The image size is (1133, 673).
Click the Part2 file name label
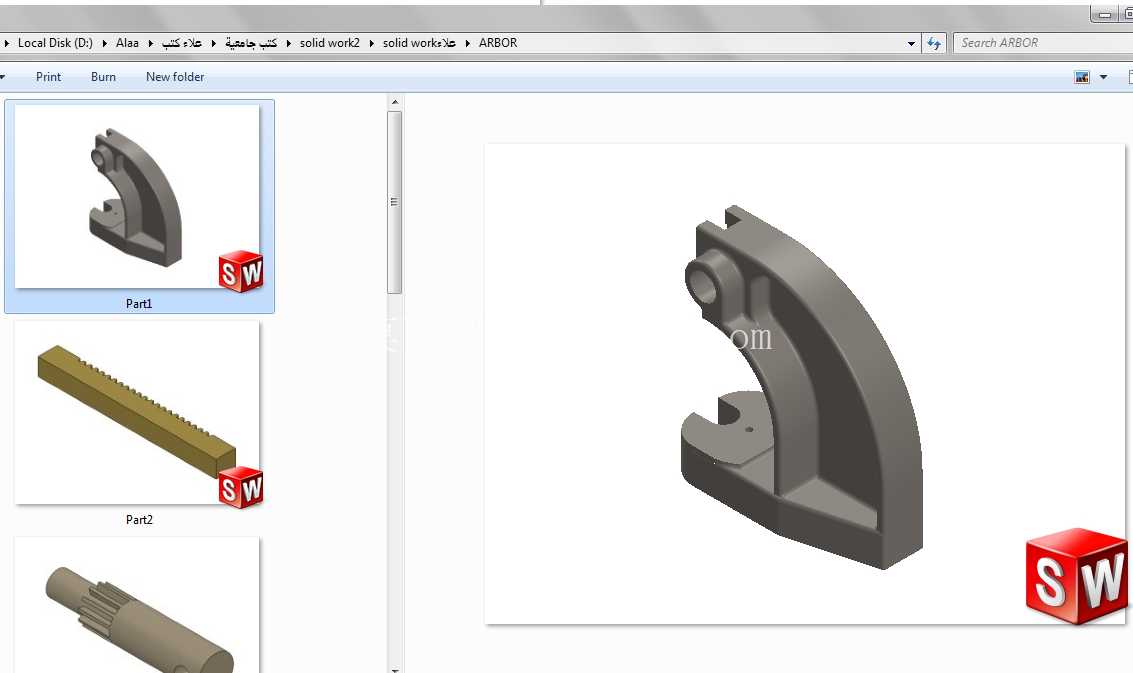[139, 520]
